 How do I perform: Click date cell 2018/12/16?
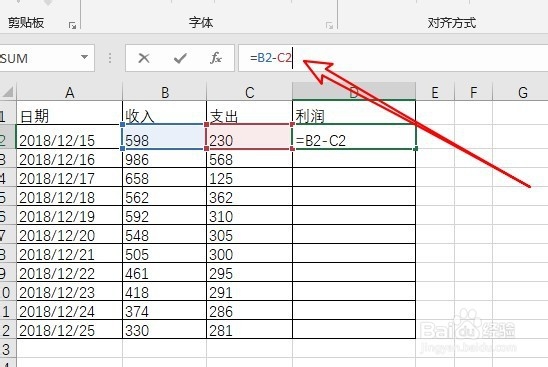[x=70, y=158]
